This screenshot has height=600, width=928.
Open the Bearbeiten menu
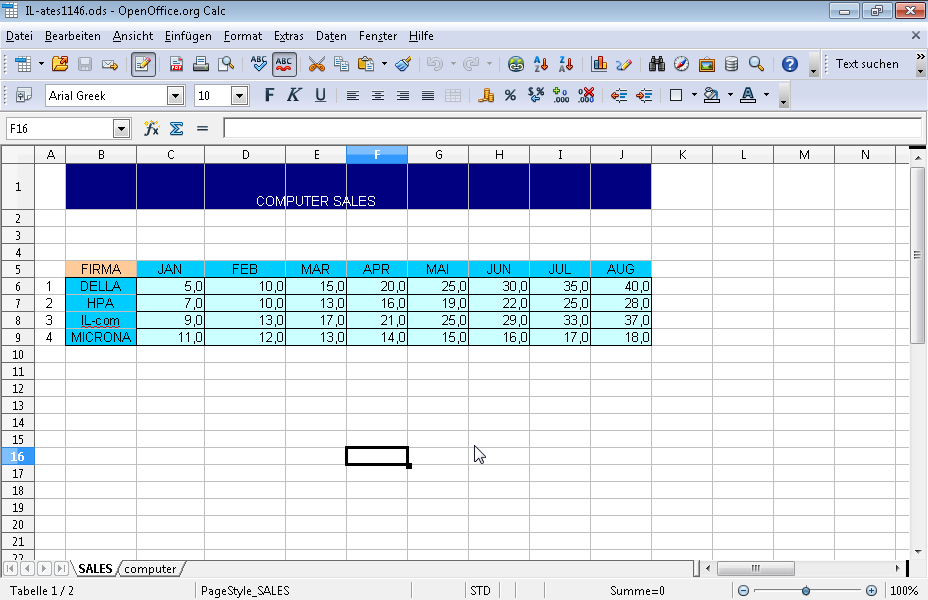point(73,36)
